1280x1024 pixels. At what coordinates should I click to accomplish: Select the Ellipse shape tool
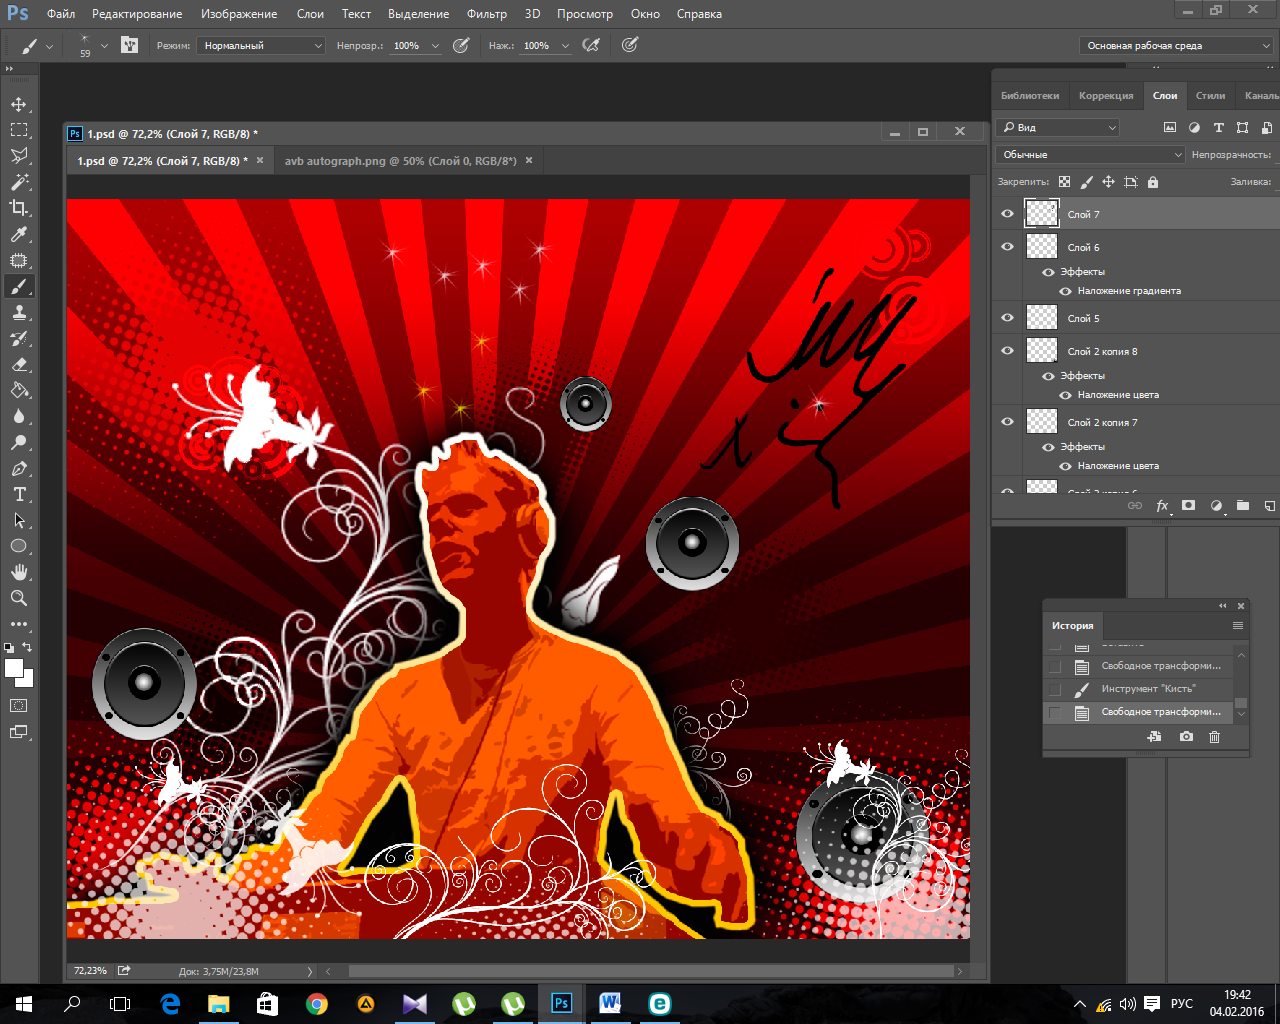point(19,546)
